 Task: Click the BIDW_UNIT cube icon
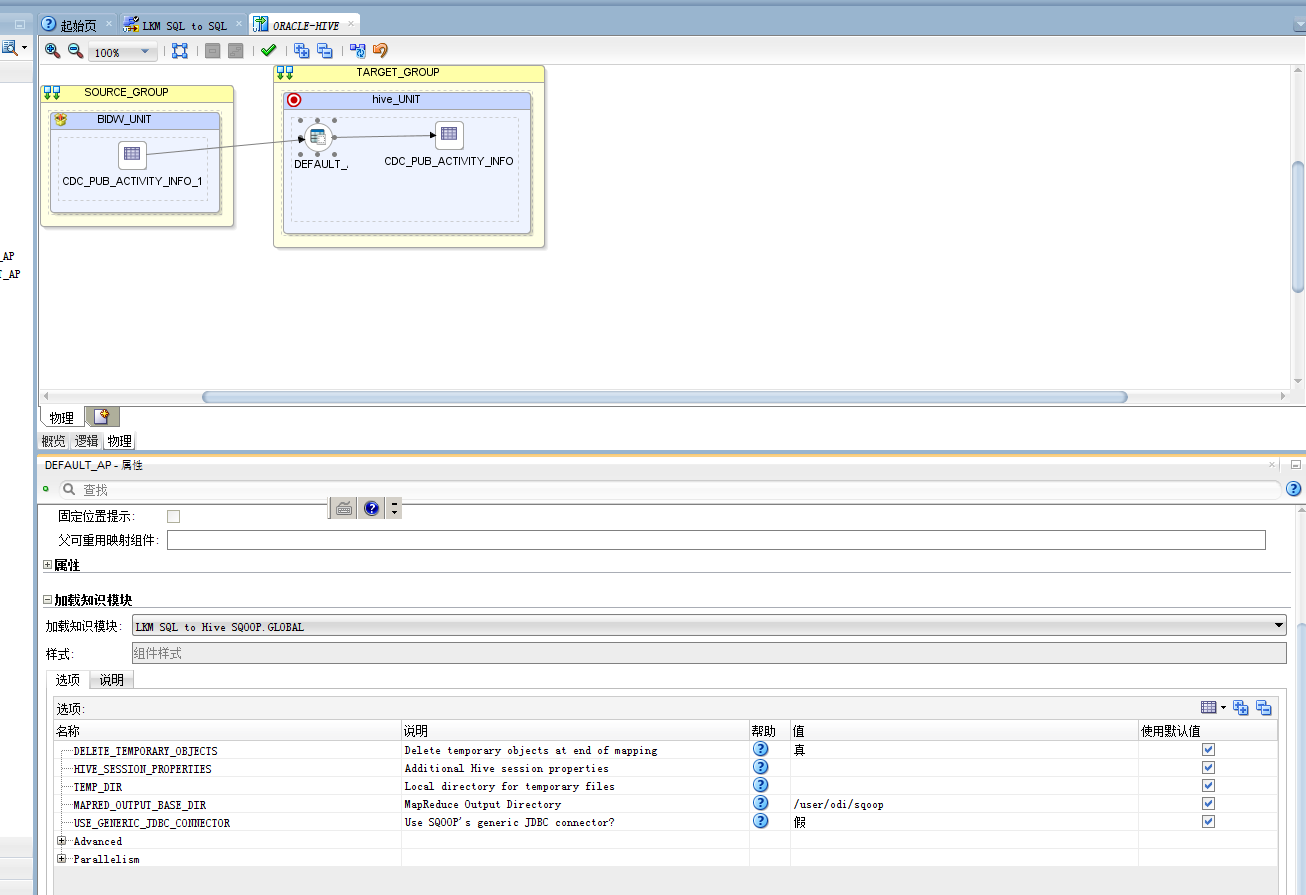(x=61, y=119)
